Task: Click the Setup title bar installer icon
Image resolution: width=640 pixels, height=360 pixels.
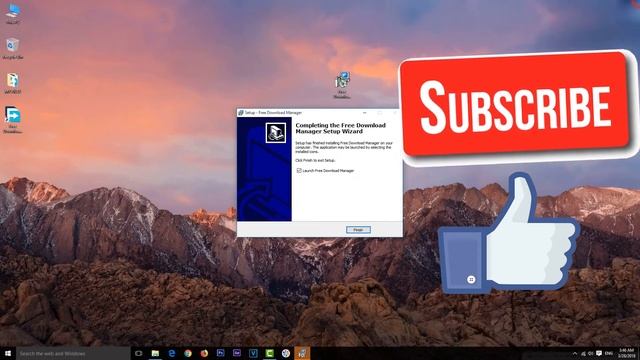Action: pos(240,113)
